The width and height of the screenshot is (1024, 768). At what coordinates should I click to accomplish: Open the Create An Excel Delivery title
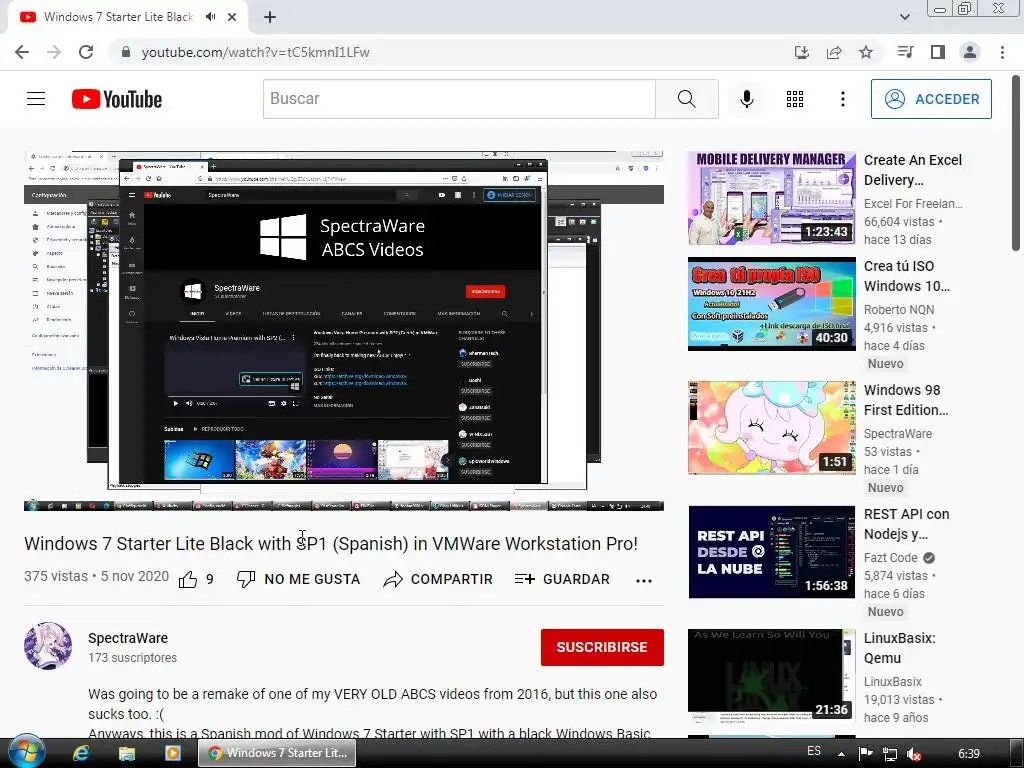click(913, 170)
